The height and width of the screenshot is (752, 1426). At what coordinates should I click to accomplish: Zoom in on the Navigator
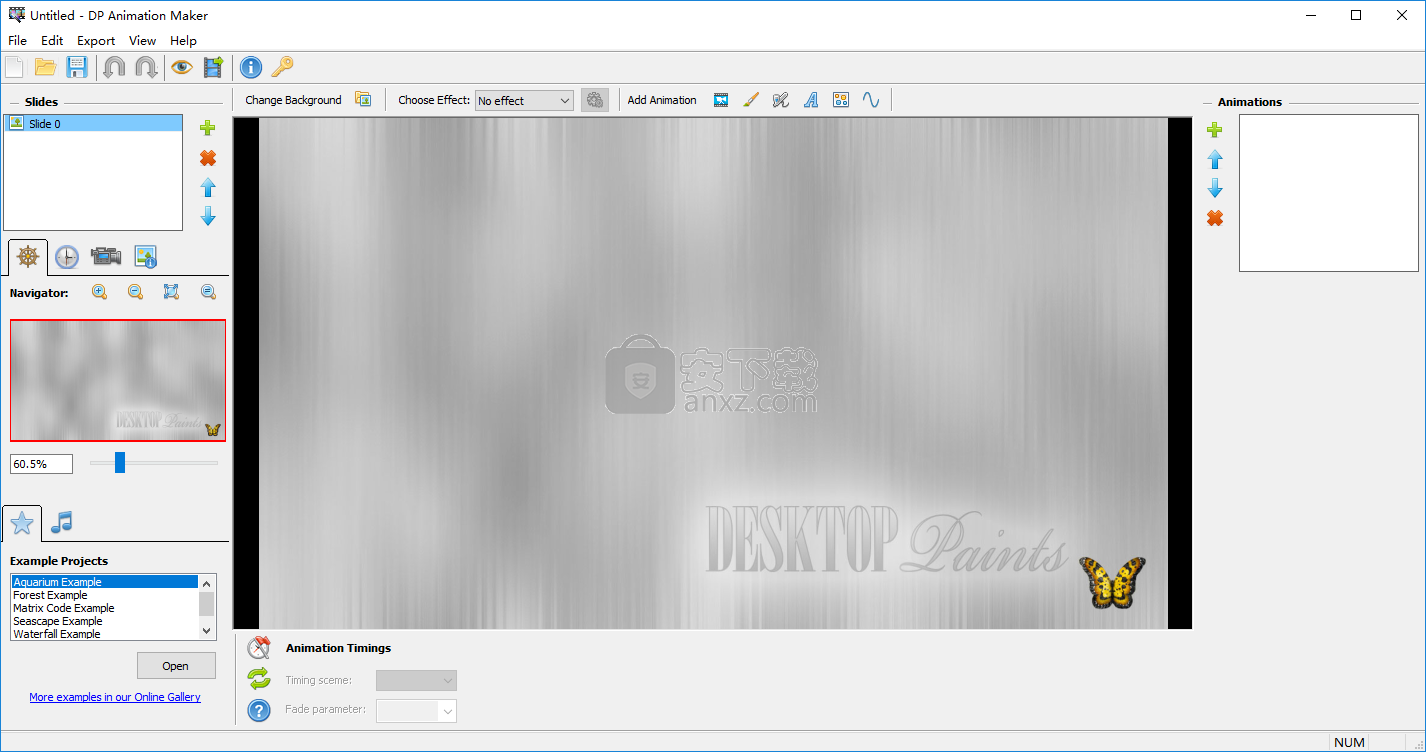click(x=99, y=292)
